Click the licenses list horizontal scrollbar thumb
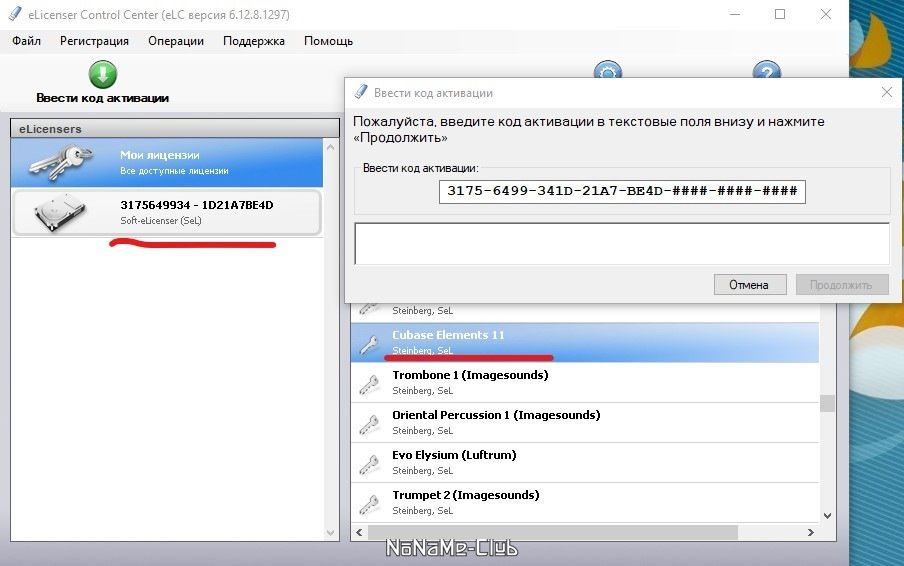This screenshot has width=904, height=566. (552, 532)
